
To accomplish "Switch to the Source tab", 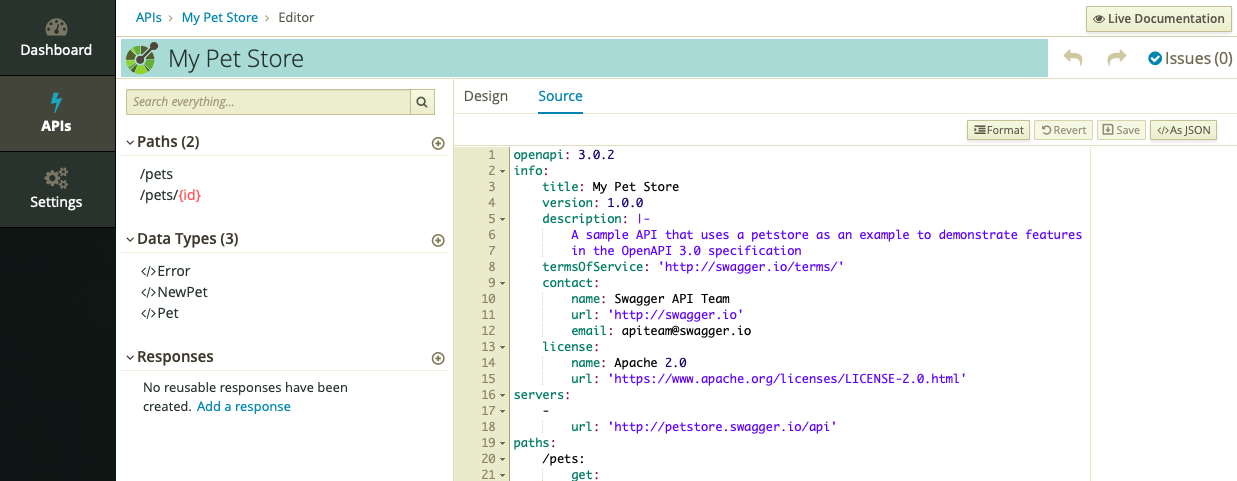I will pos(560,96).
